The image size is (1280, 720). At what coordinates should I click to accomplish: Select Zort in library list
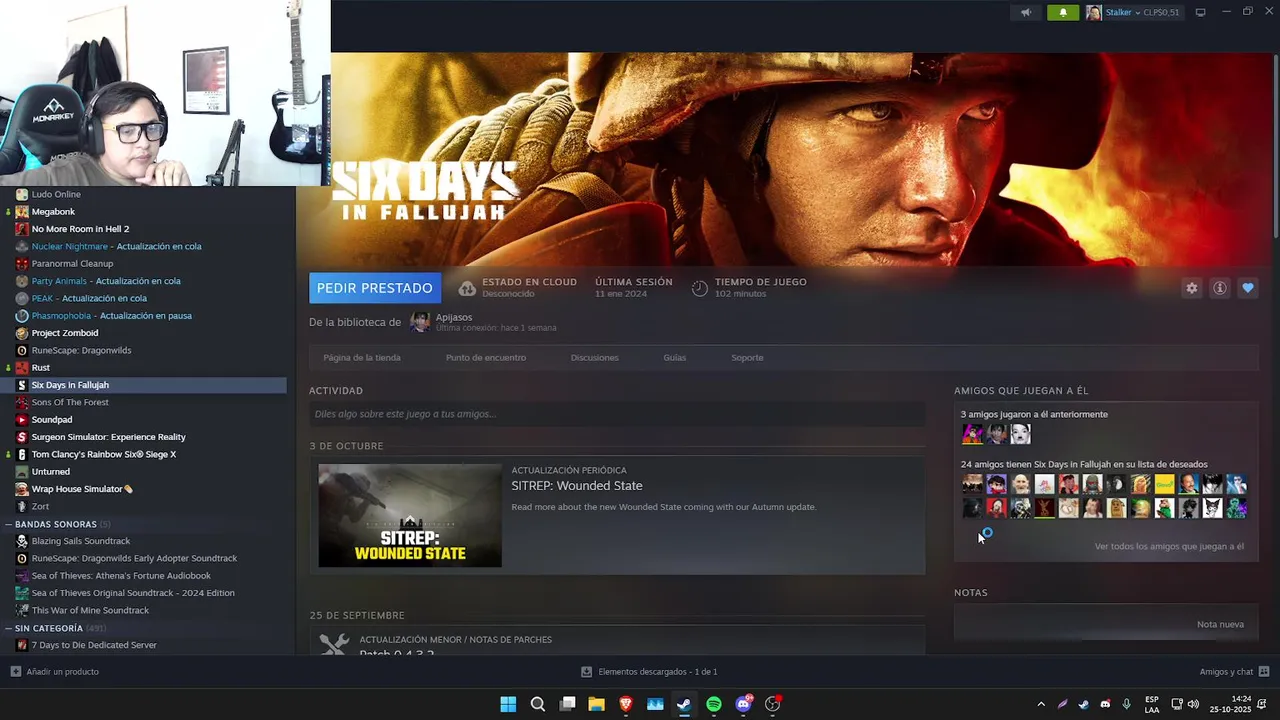pyautogui.click(x=40, y=507)
